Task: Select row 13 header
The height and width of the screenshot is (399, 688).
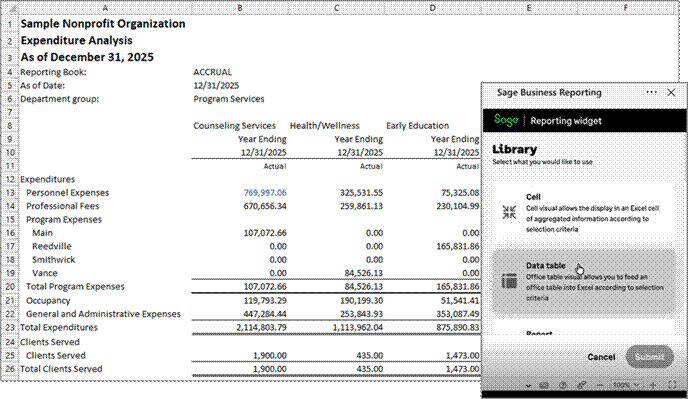Action: pos(10,193)
